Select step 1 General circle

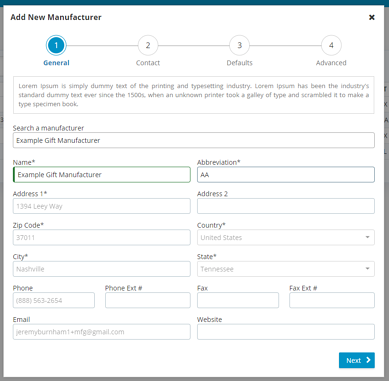click(56, 45)
